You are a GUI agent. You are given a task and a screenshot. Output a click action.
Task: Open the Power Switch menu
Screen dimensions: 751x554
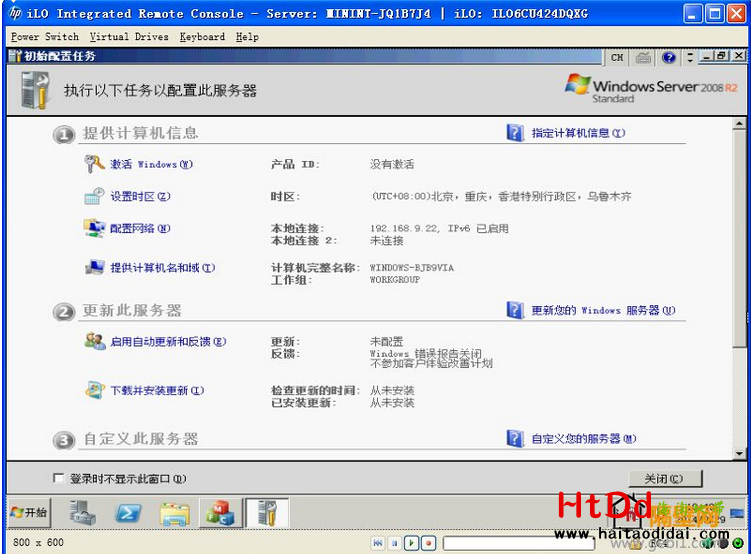[45, 37]
